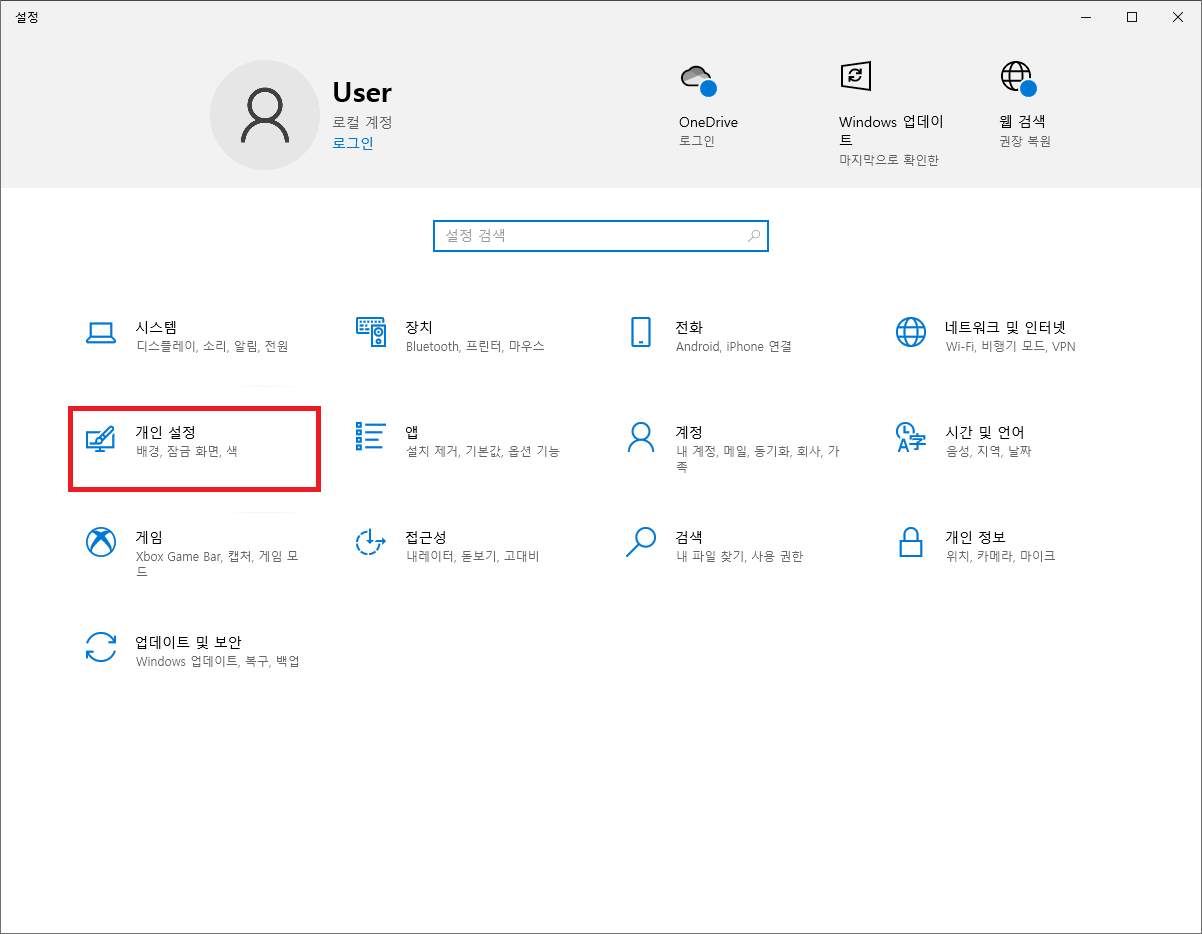Click the User profile avatar

tap(265, 115)
